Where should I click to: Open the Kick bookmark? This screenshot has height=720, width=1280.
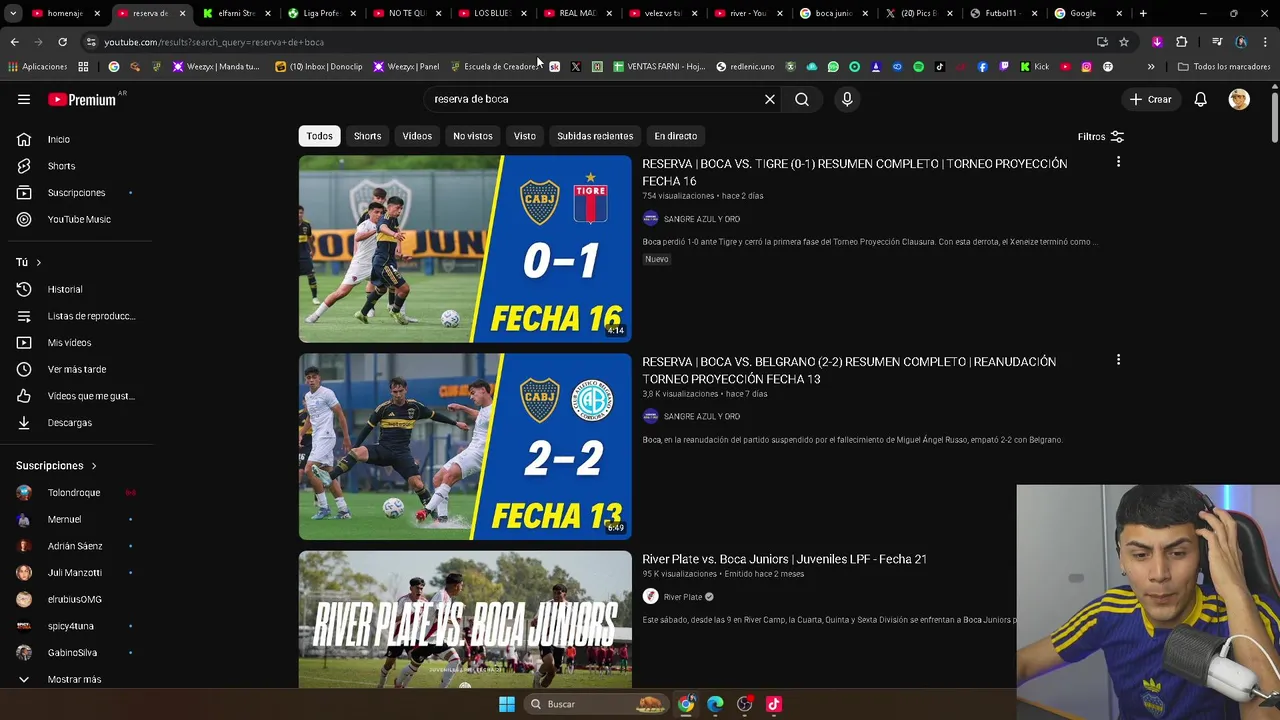tap(1034, 67)
